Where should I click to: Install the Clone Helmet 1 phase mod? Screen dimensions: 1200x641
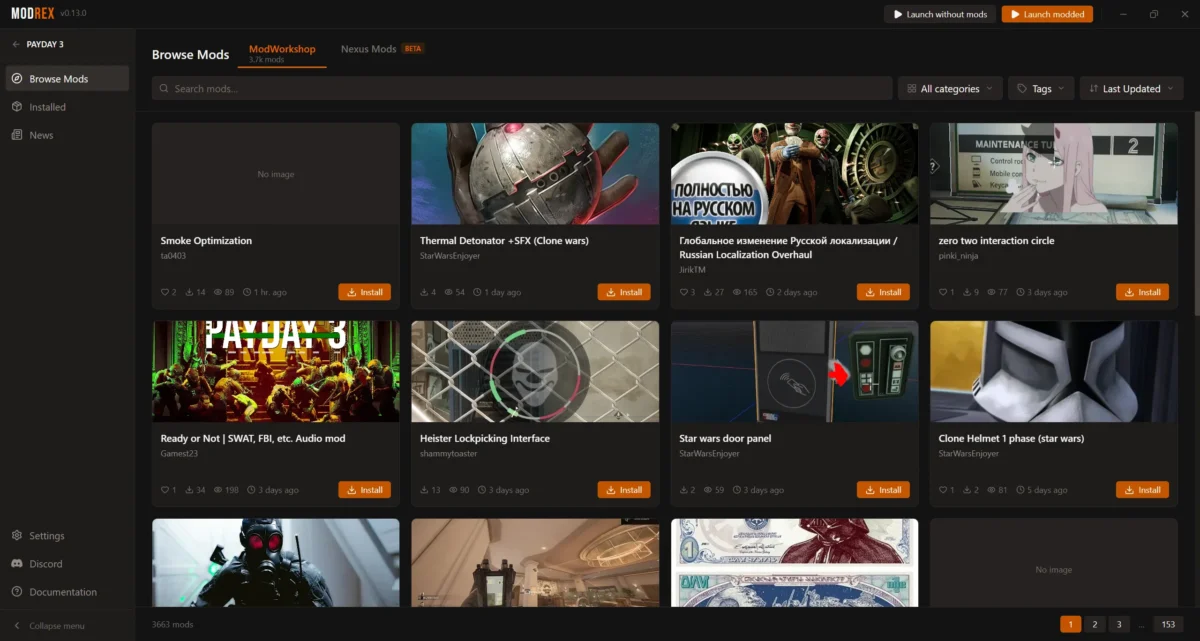[1142, 490]
